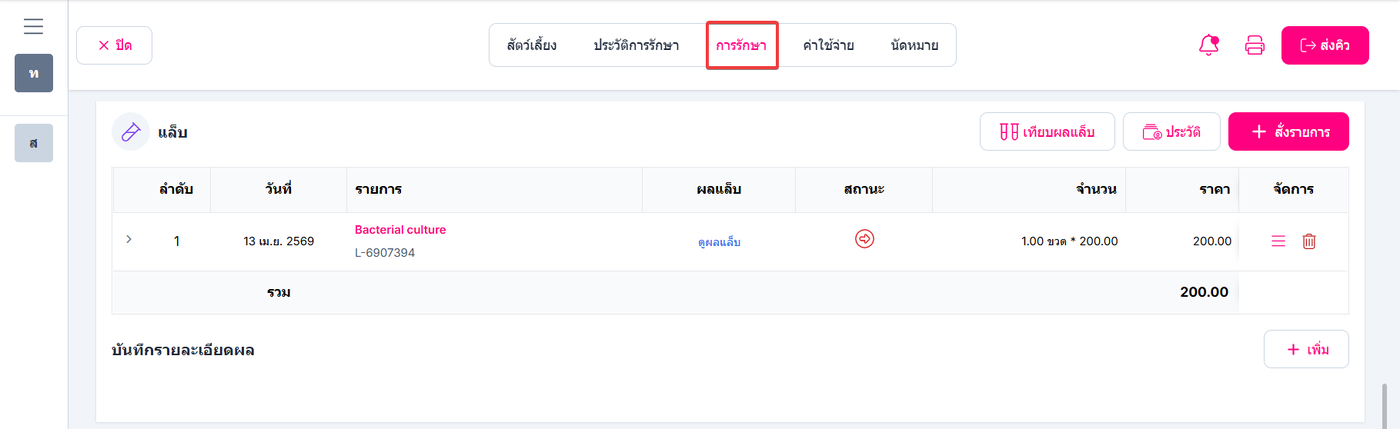
Task: Click the notification bell icon
Action: (1209, 45)
